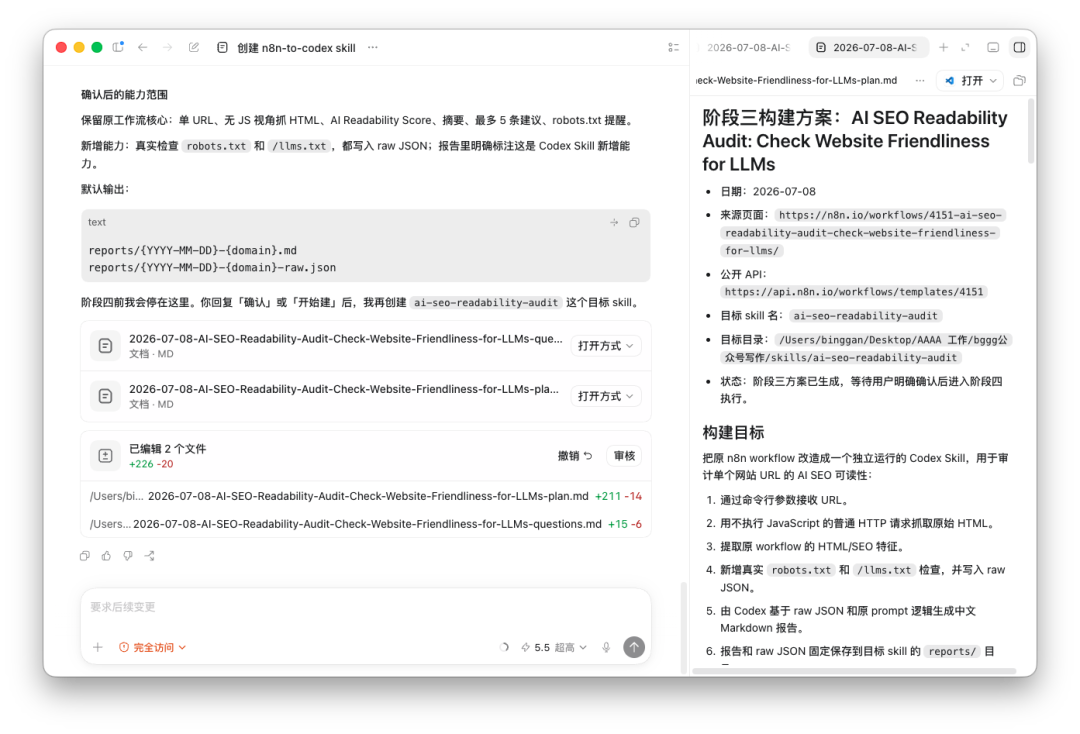This screenshot has width=1080, height=734.
Task: Start voice input with microphone icon
Action: (x=606, y=647)
